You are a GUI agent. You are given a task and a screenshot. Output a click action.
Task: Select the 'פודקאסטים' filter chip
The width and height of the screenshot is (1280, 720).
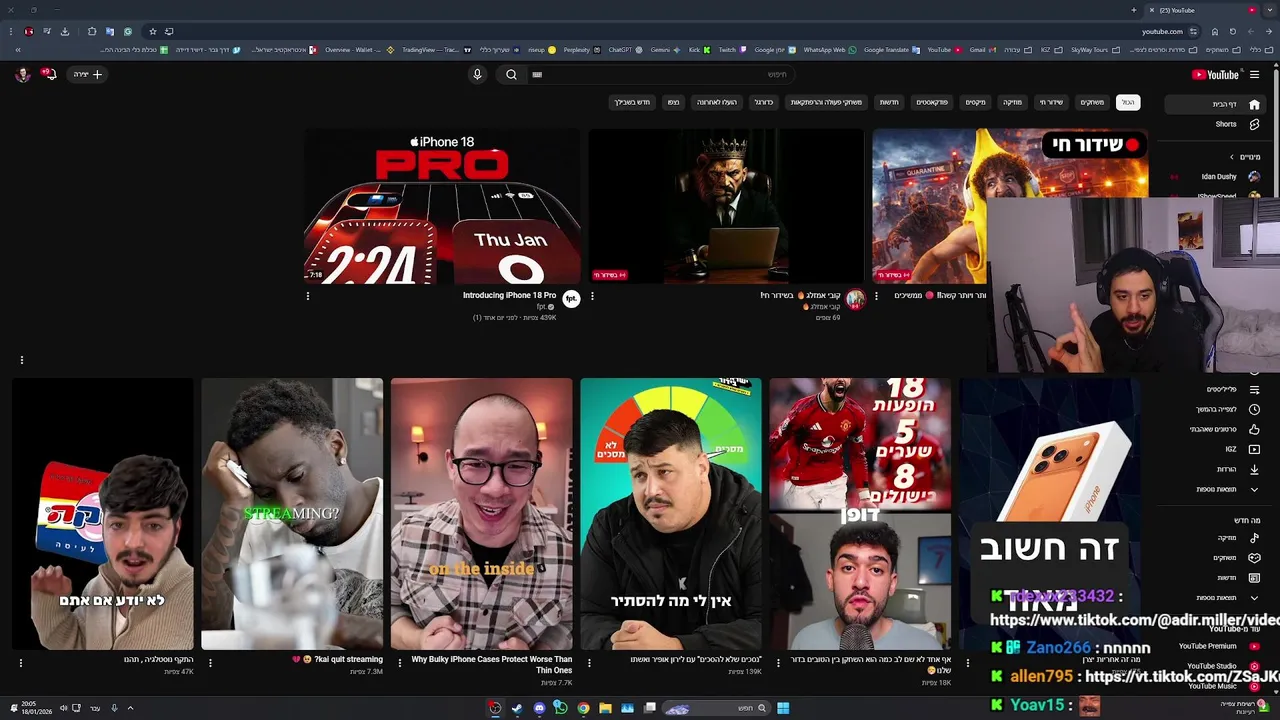click(x=932, y=102)
